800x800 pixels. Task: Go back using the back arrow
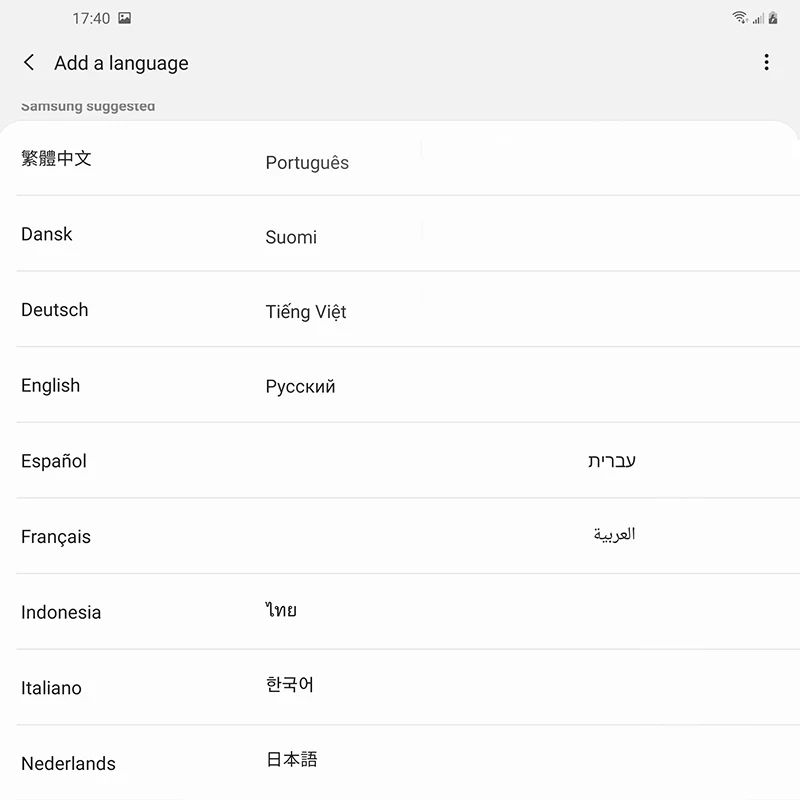29,63
